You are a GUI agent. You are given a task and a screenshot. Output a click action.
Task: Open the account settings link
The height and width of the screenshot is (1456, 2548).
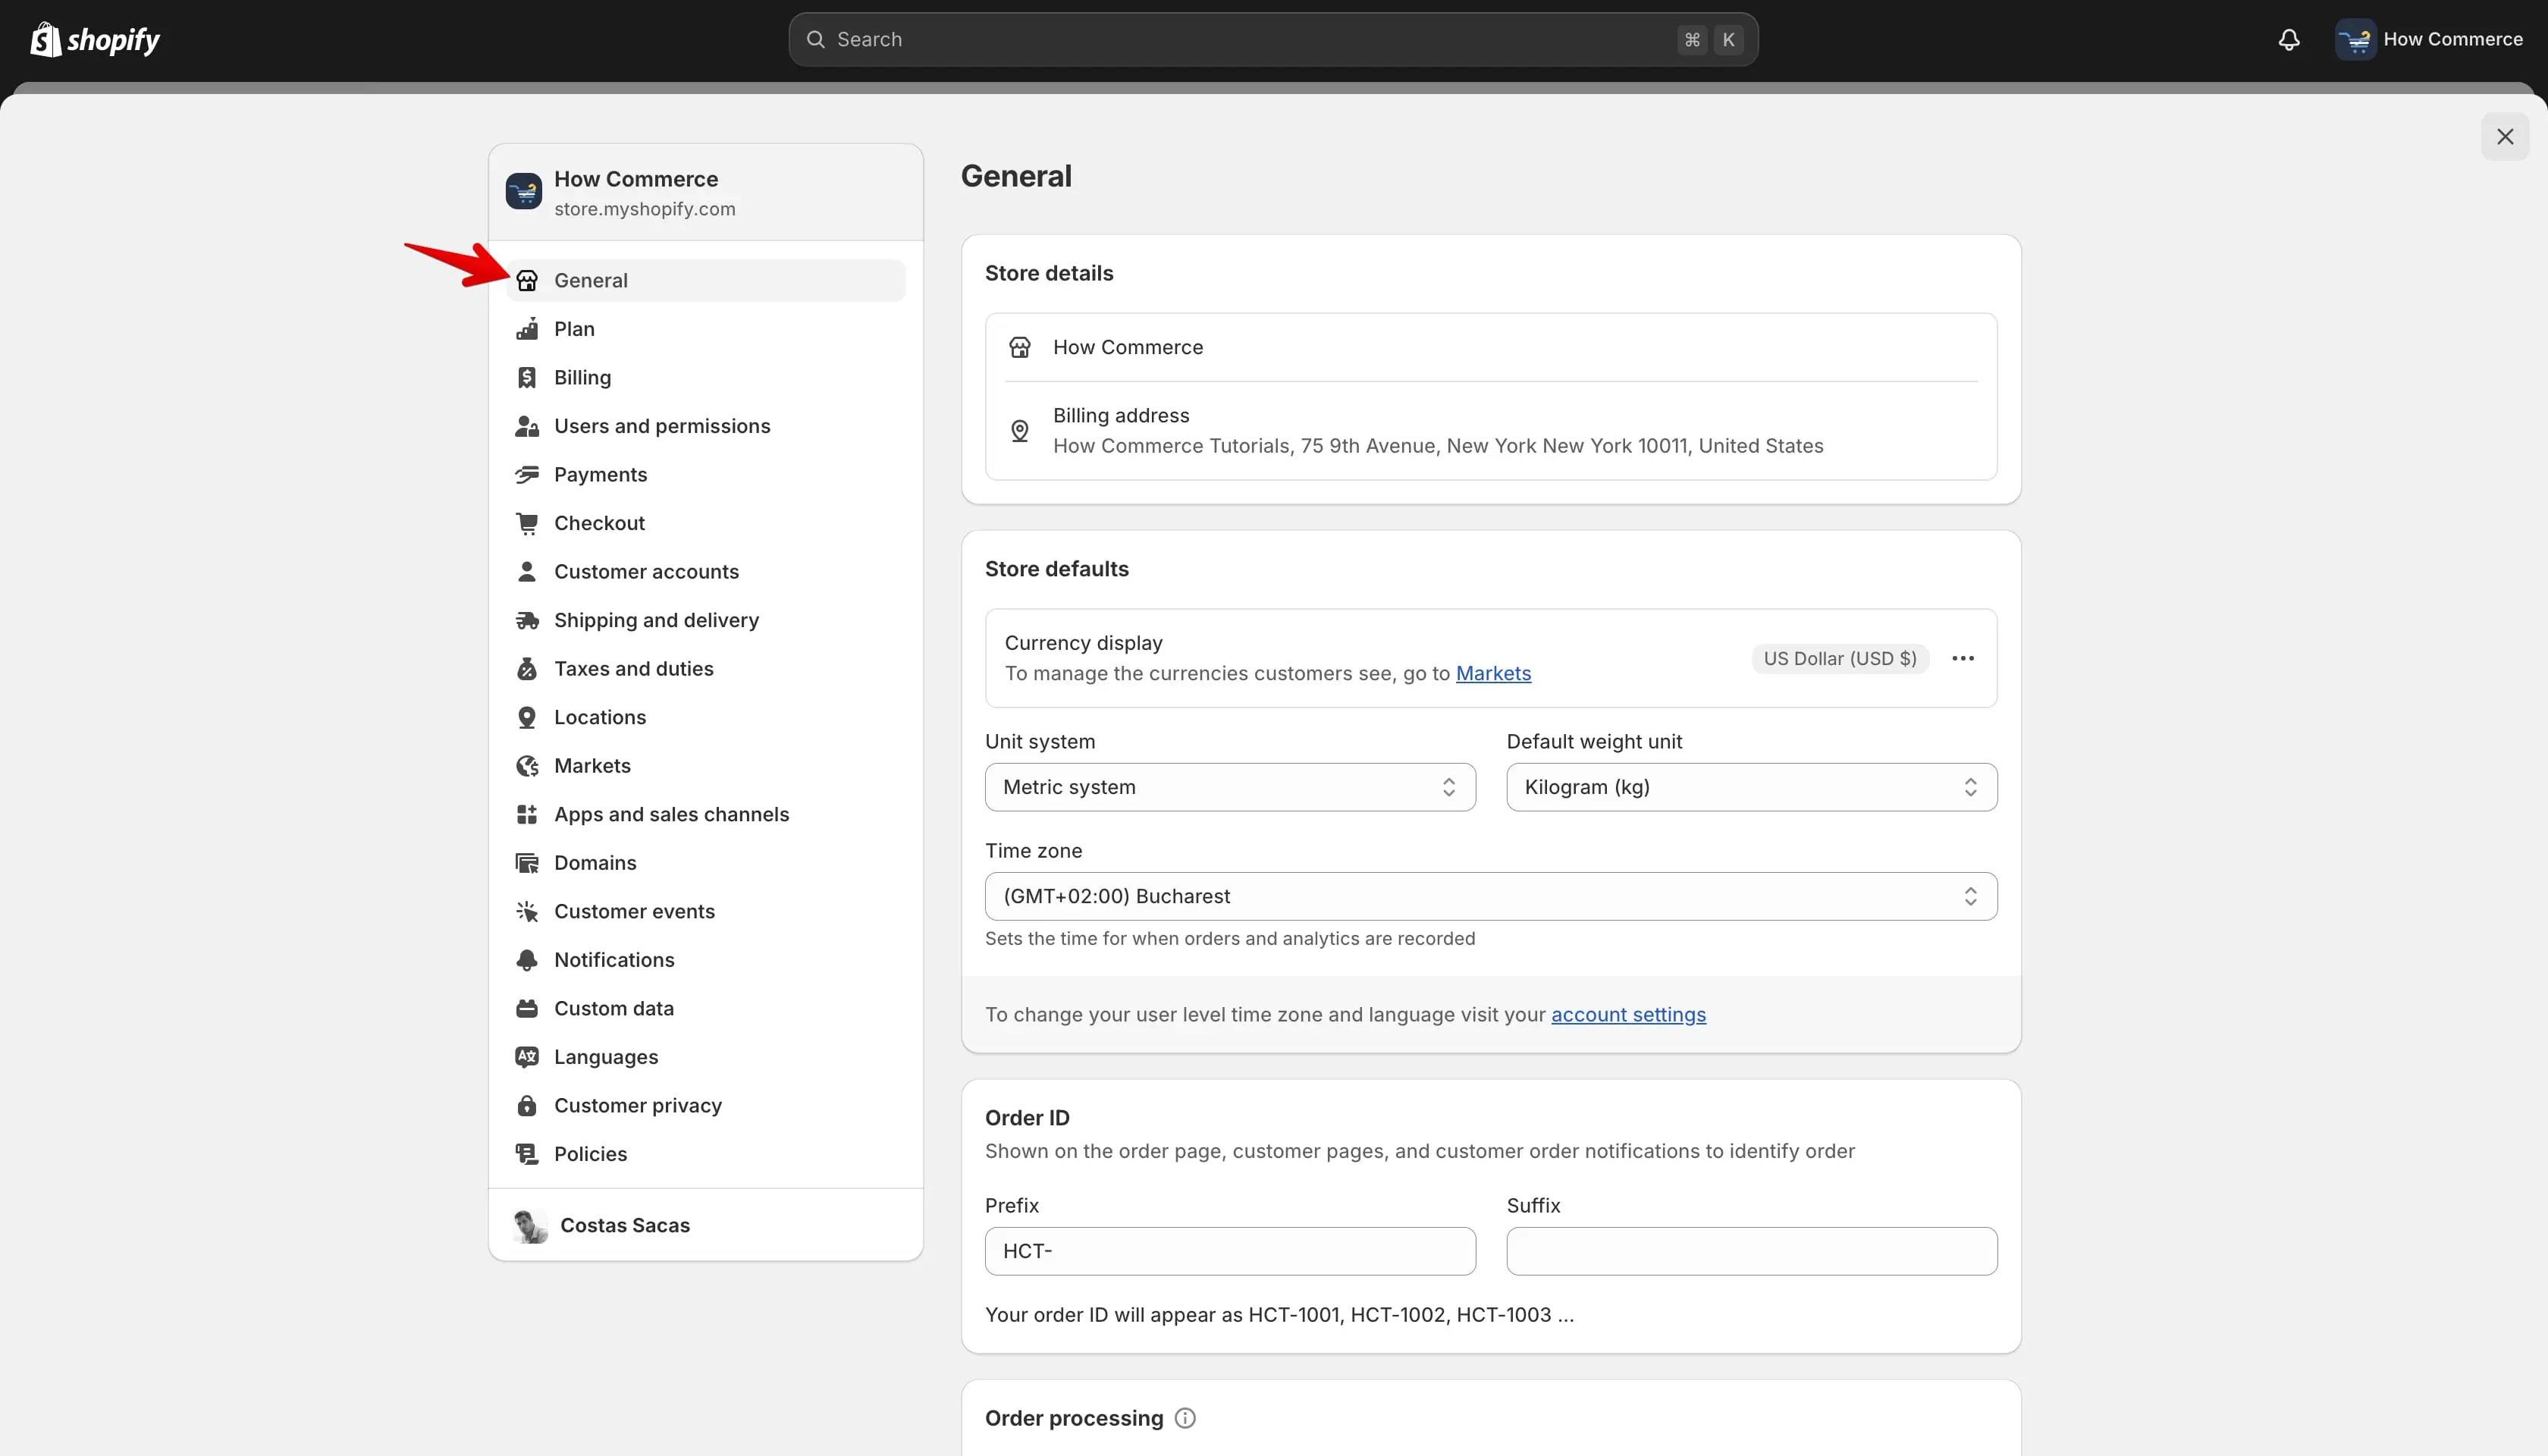1628,1015
